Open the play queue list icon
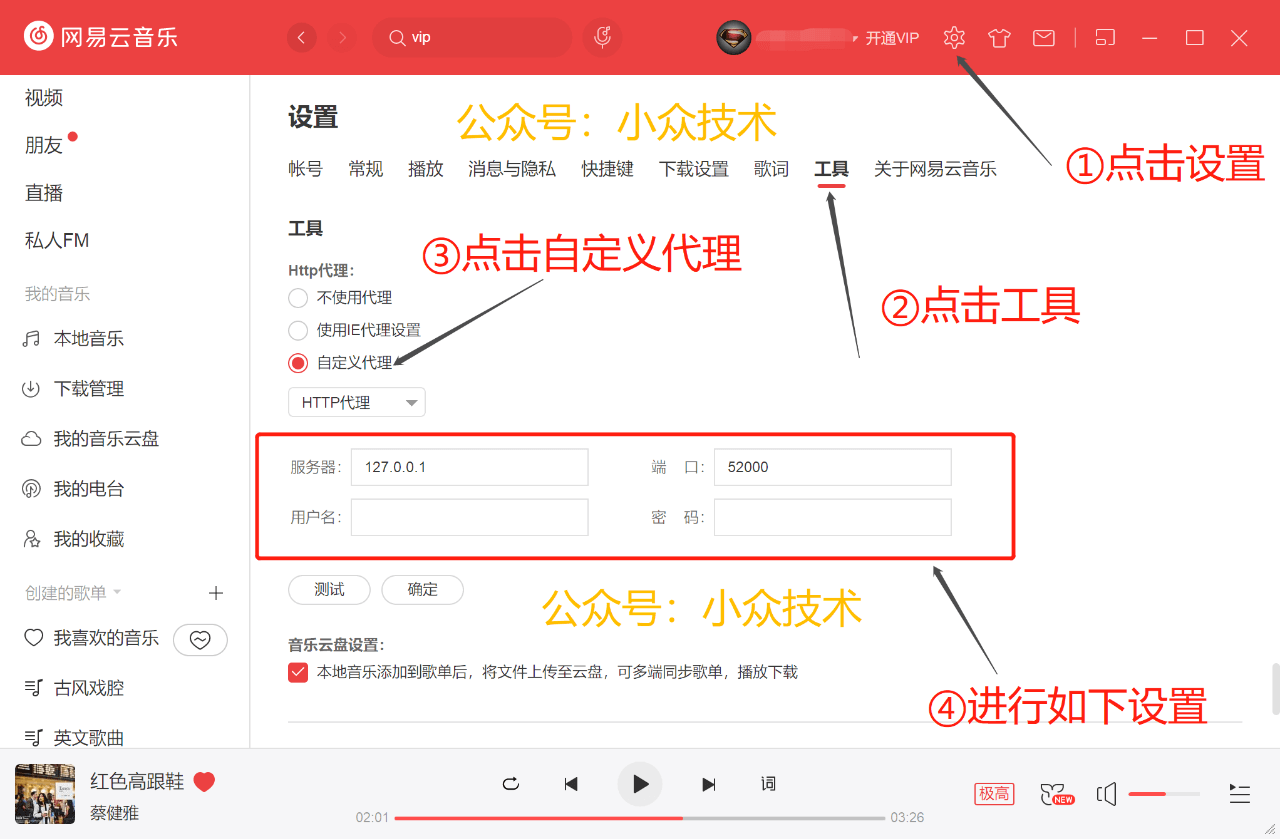 click(x=1240, y=794)
